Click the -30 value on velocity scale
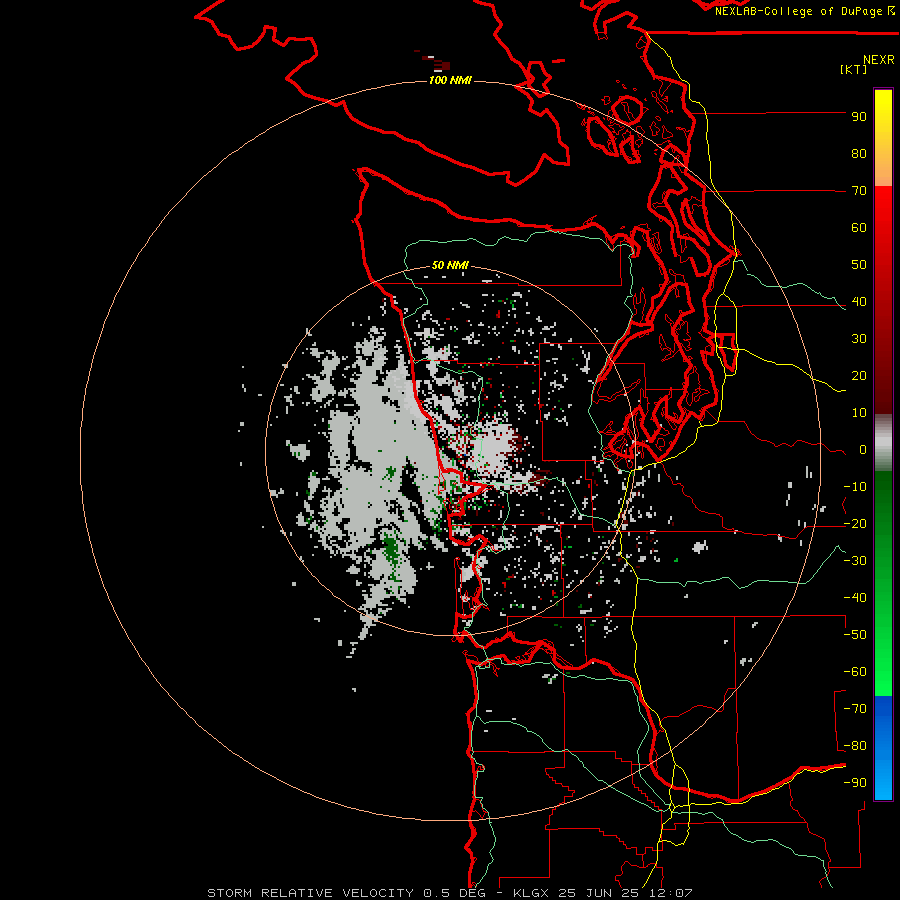 [x=855, y=561]
